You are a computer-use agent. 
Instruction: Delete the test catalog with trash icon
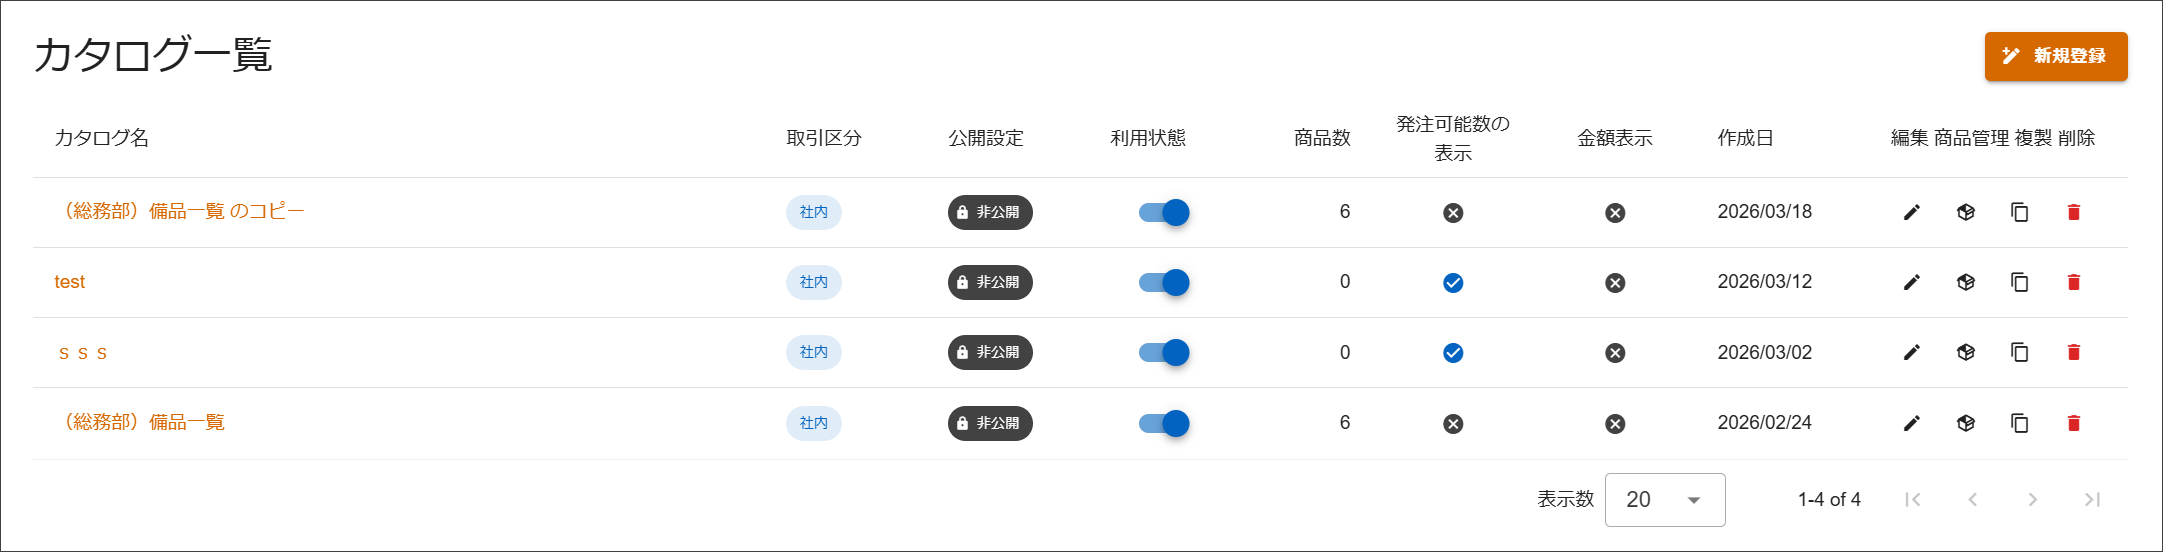pyautogui.click(x=2073, y=282)
